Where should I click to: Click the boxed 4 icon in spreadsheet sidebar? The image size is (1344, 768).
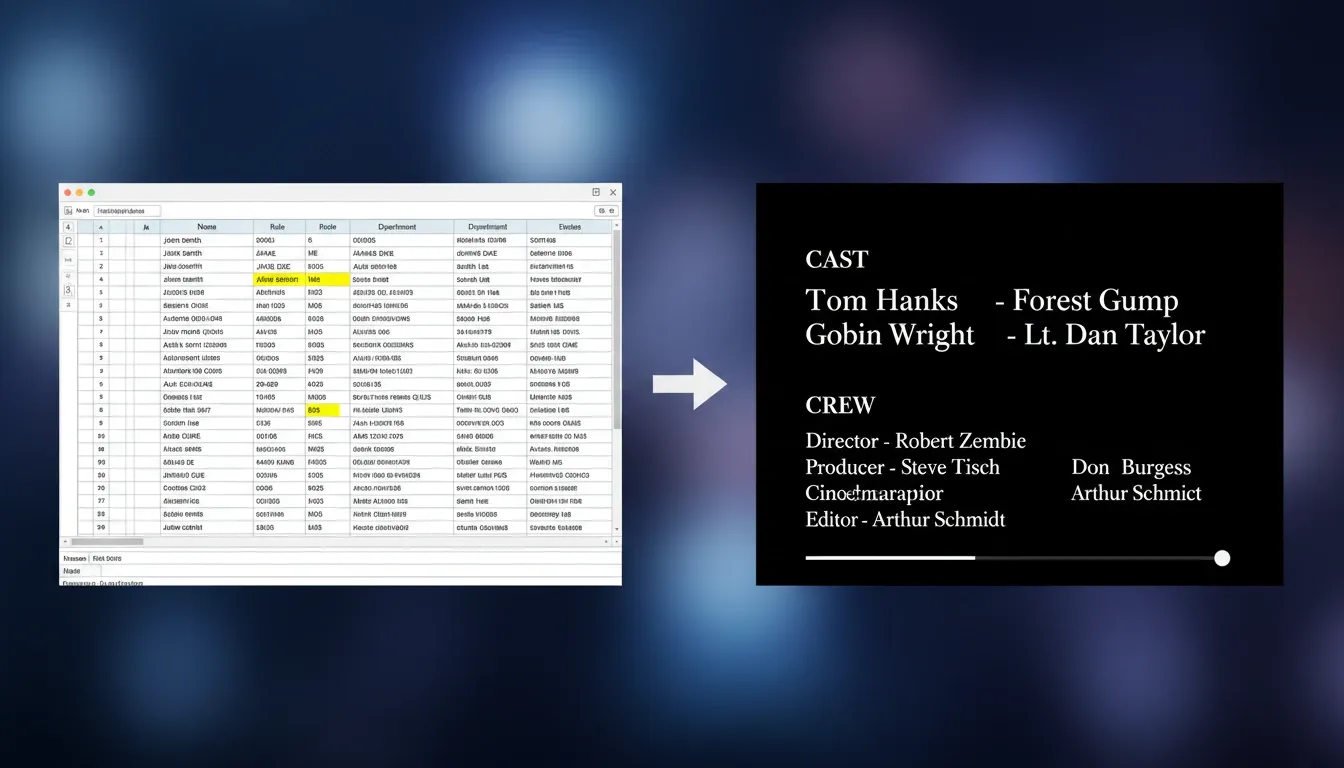tap(68, 227)
